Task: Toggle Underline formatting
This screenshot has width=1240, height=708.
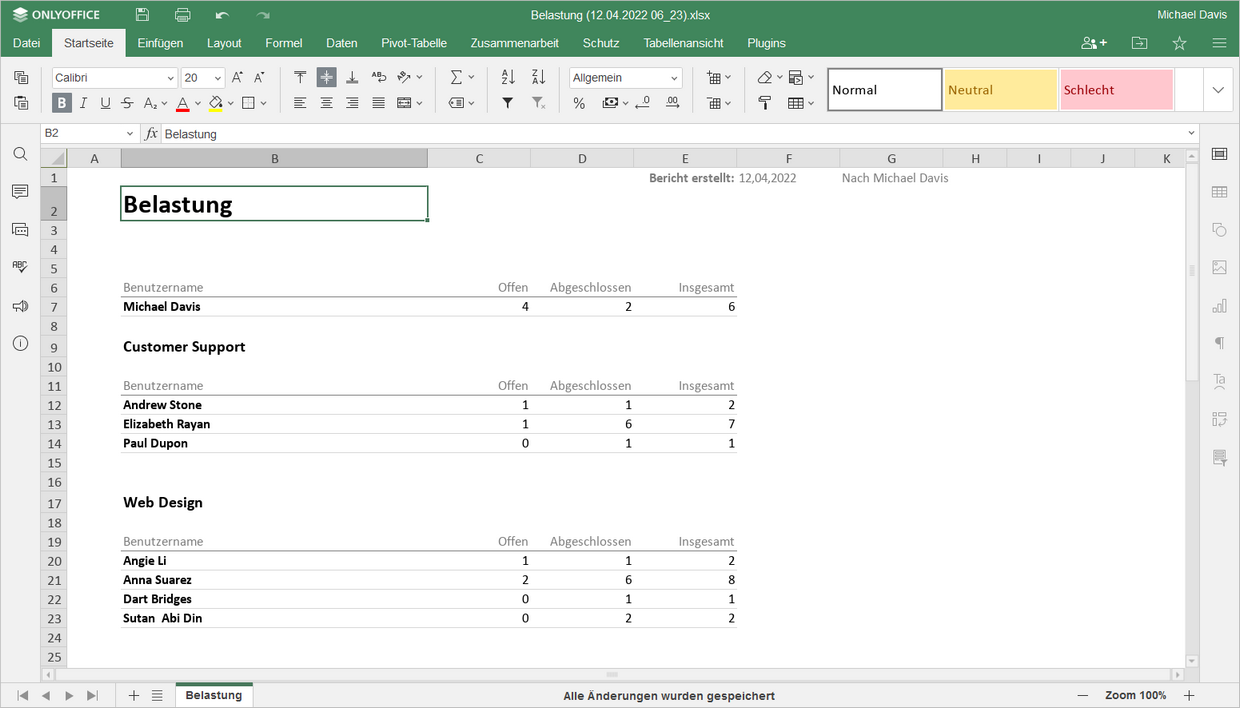Action: 105,102
